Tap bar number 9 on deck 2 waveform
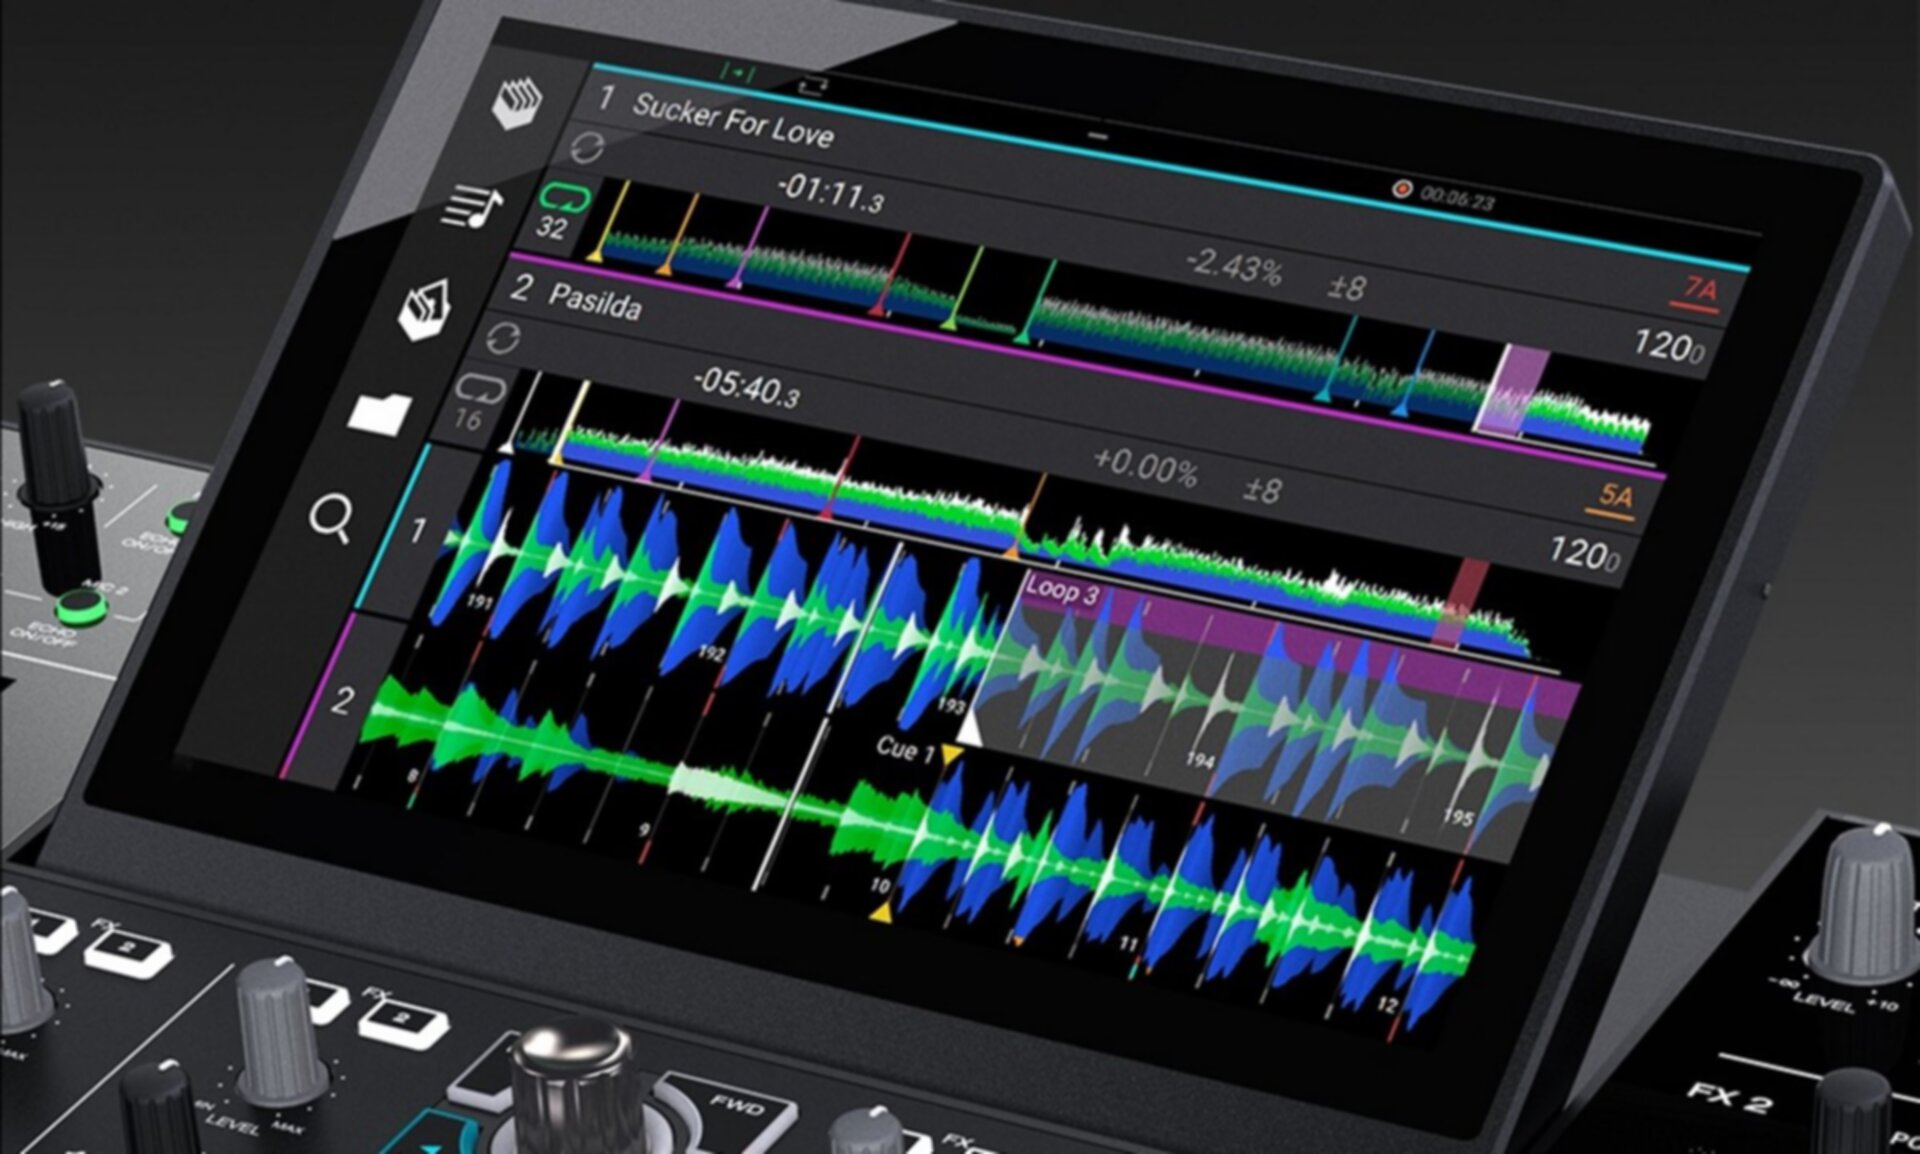The image size is (1920, 1154). 644,829
